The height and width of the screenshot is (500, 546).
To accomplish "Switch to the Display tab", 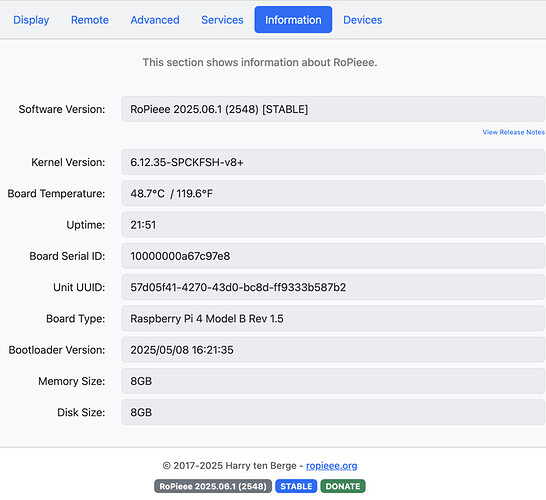I will (31, 20).
